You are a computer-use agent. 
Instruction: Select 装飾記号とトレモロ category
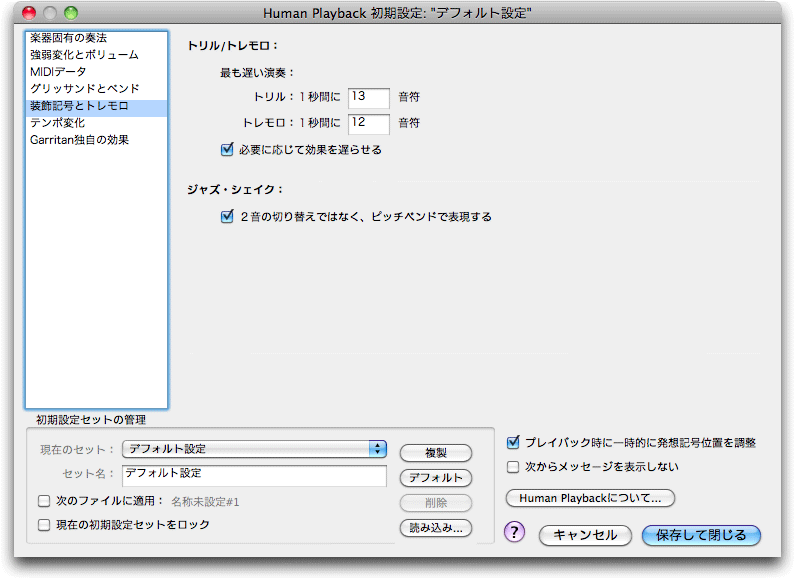[x=96, y=106]
